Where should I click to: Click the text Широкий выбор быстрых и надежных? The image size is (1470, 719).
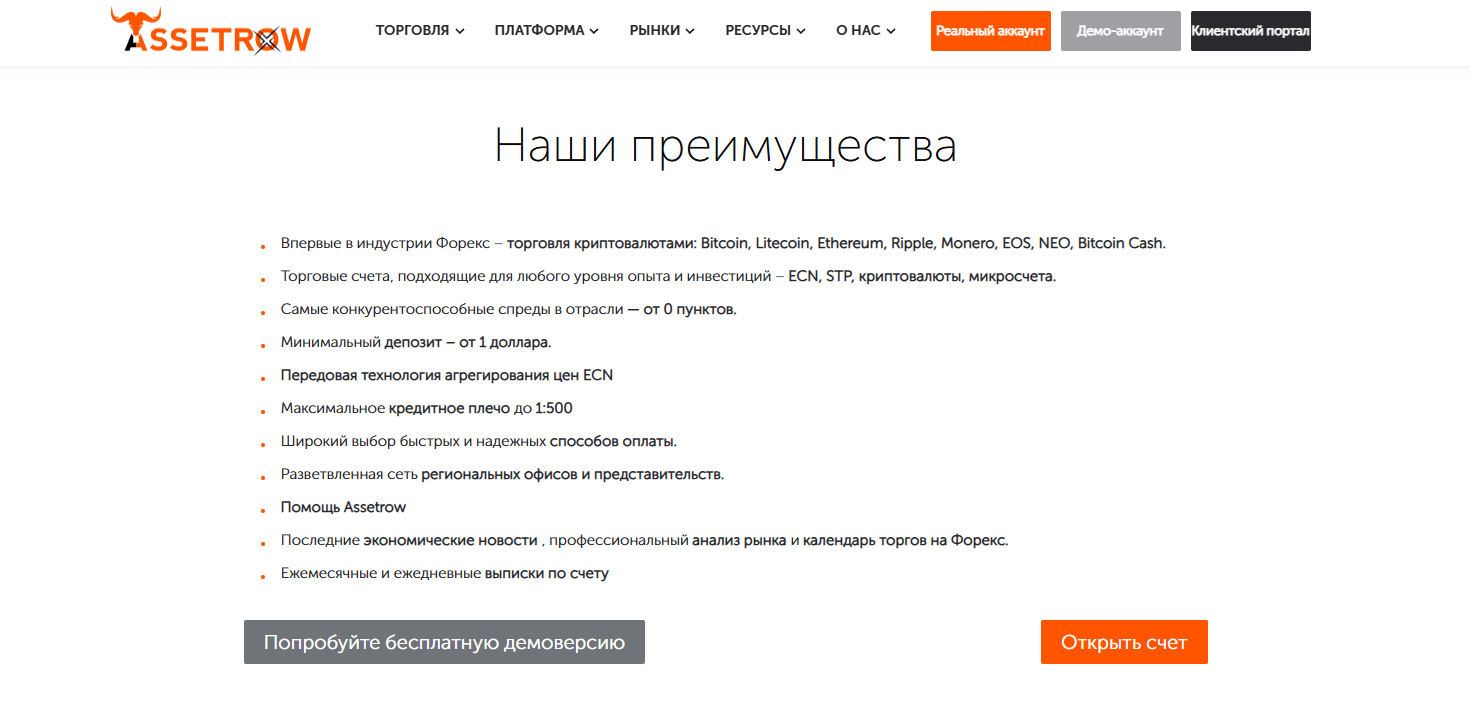[x=413, y=441]
